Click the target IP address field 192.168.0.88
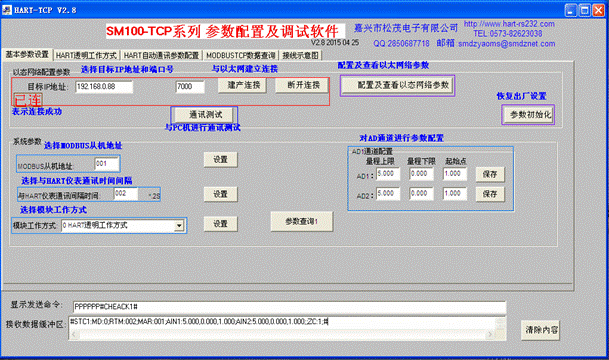The width and height of the screenshot is (609, 360). tap(104, 87)
